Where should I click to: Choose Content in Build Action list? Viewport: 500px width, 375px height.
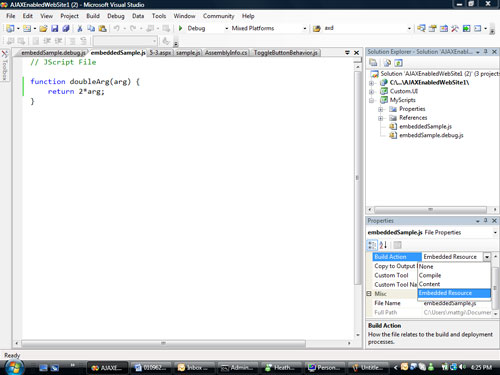pos(454,284)
